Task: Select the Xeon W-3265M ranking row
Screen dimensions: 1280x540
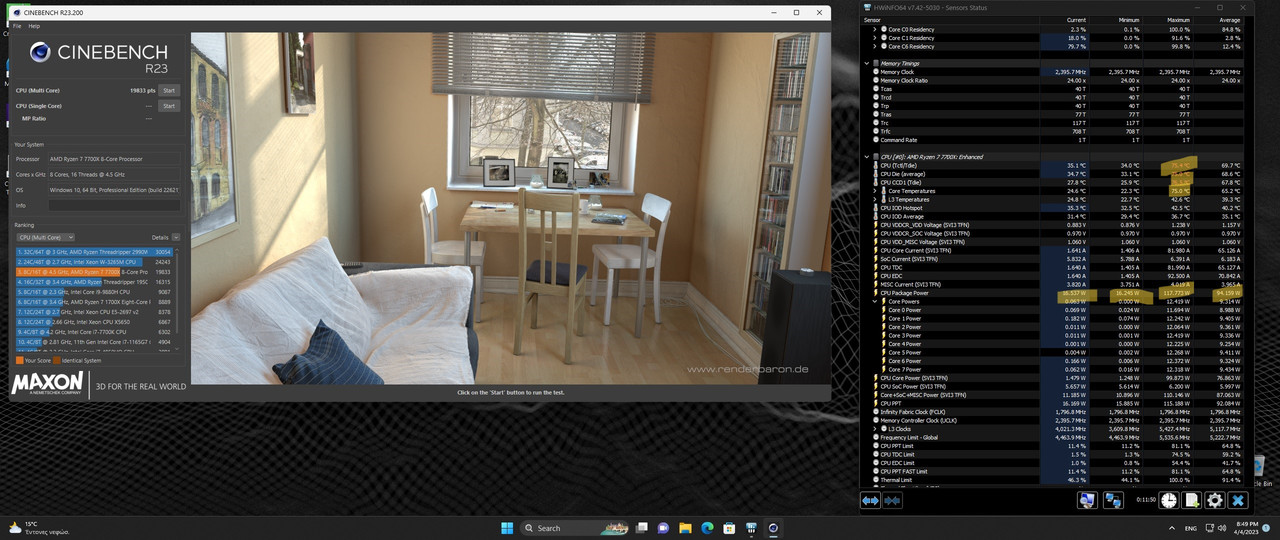Action: point(94,262)
